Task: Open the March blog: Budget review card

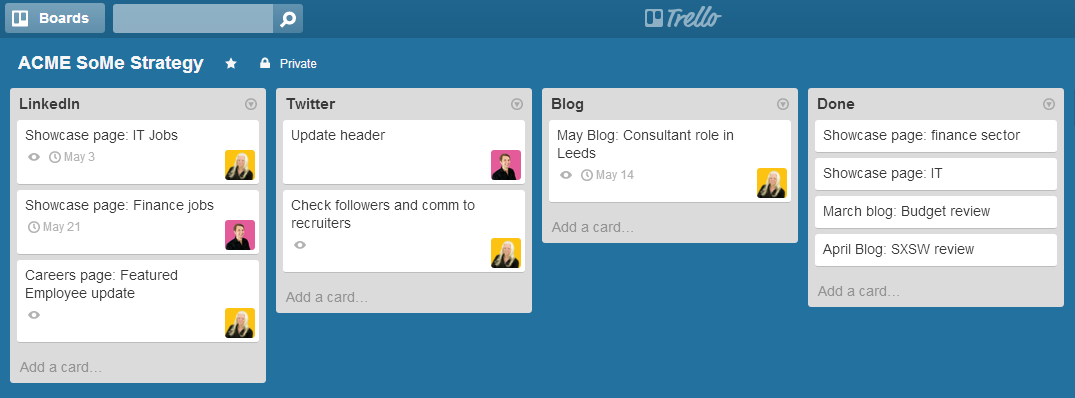Action: click(936, 212)
